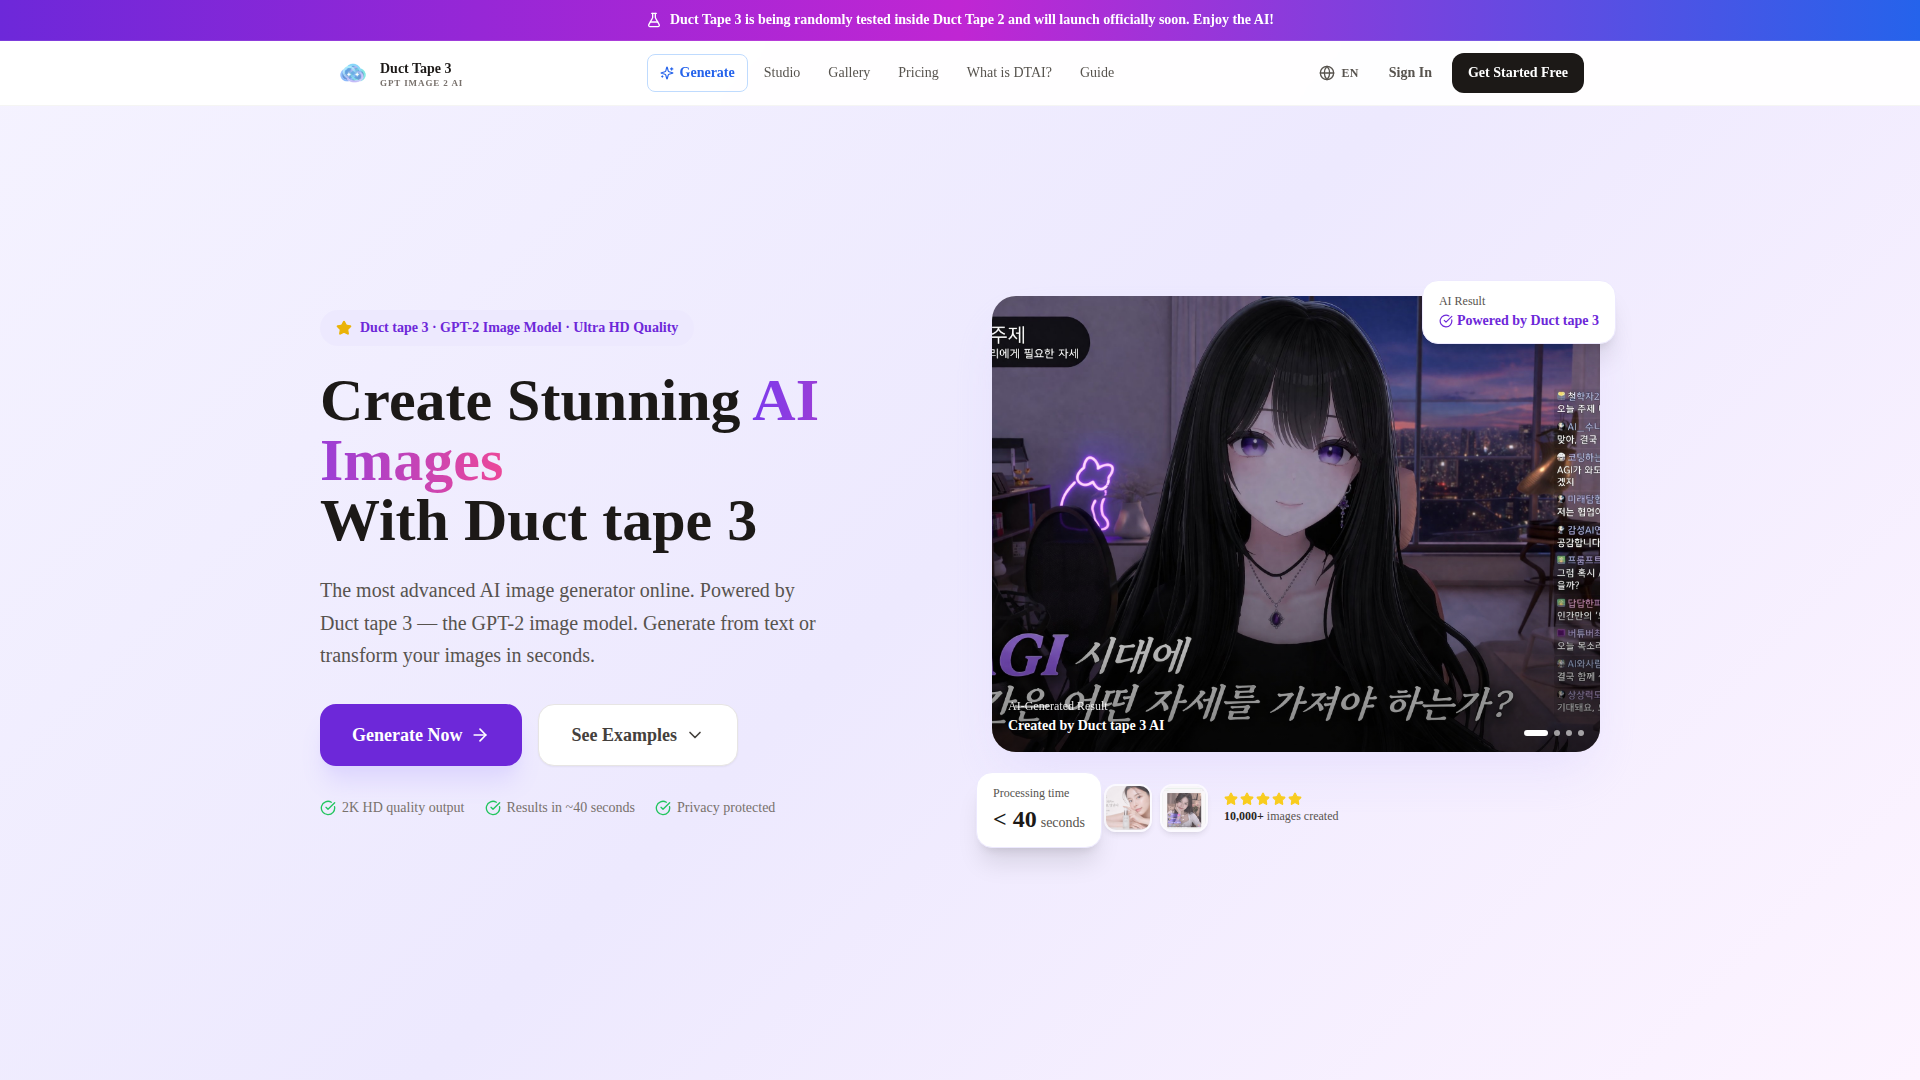
Task: Click the Sign In link
Action: [1410, 73]
